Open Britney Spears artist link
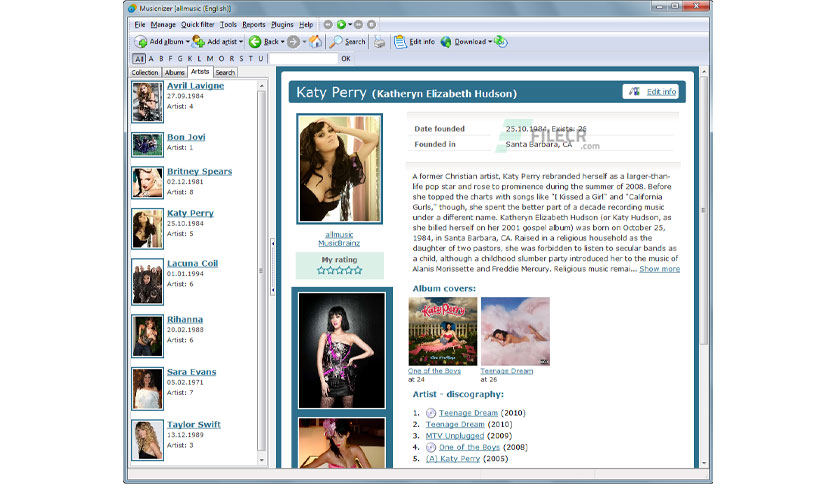The height and width of the screenshot is (484, 836). point(199,171)
